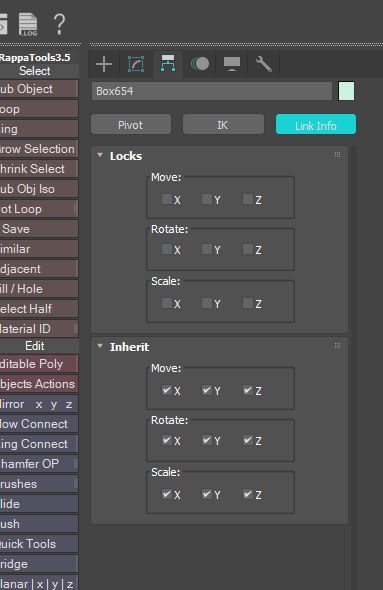The image size is (383, 590).
Task: Click the Select Half button
Action: tap(39, 309)
